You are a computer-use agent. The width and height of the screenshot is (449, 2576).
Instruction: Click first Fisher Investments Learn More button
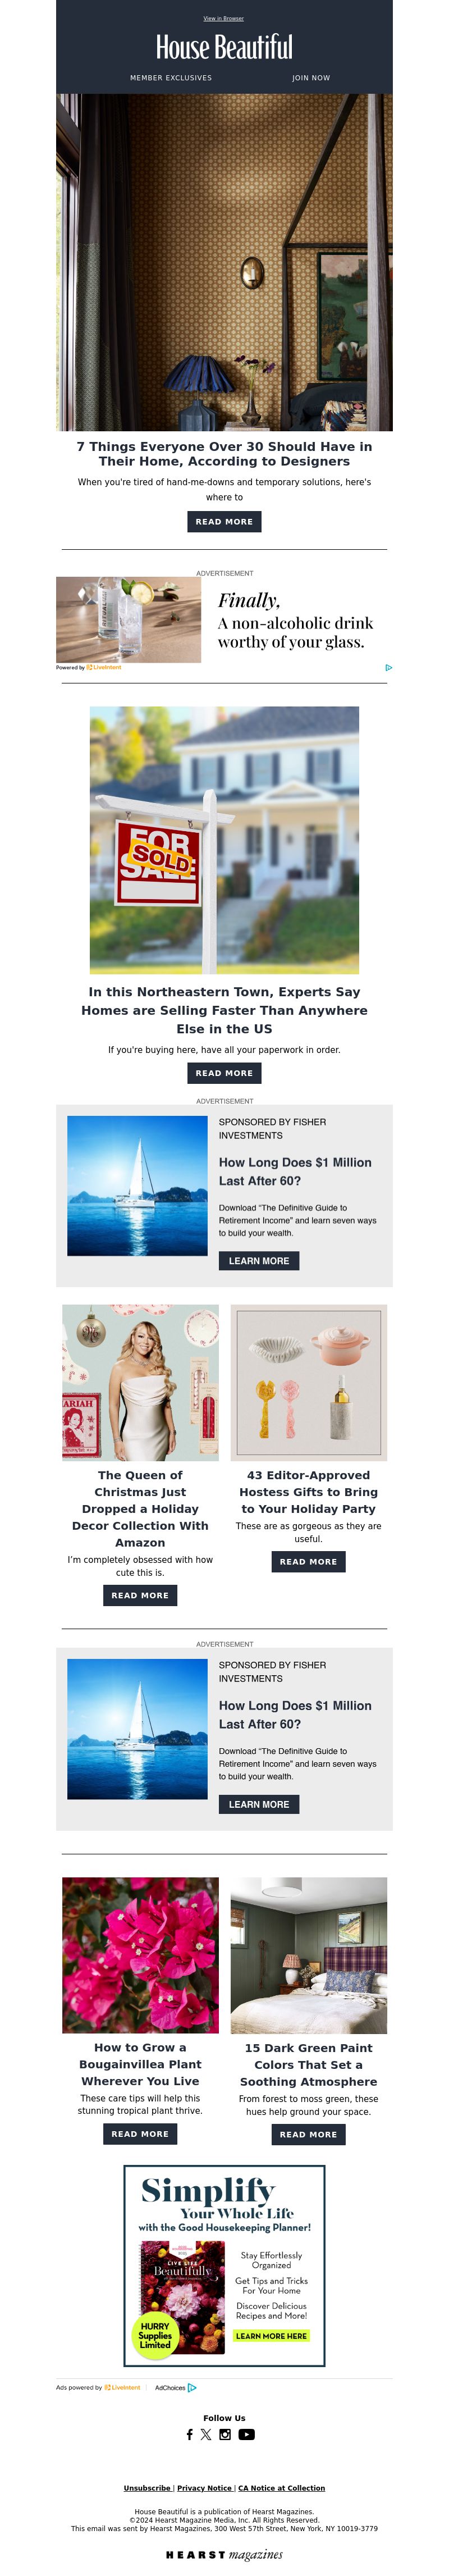(259, 1261)
